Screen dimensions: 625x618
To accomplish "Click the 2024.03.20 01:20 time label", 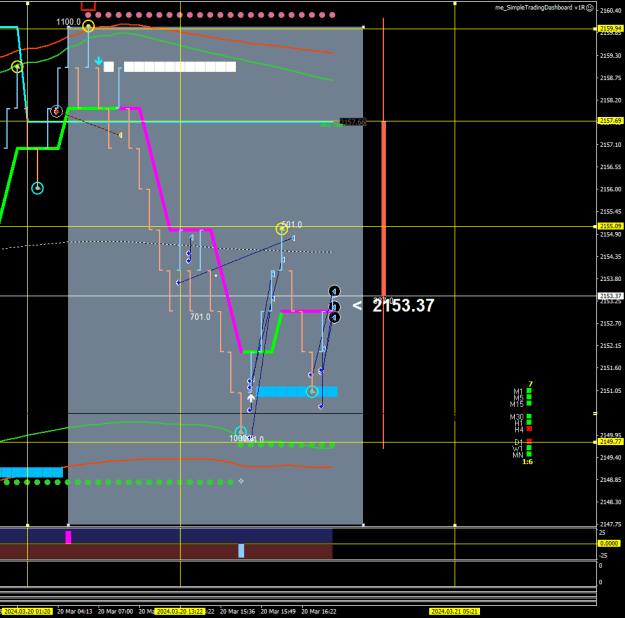I will click(x=27, y=612).
